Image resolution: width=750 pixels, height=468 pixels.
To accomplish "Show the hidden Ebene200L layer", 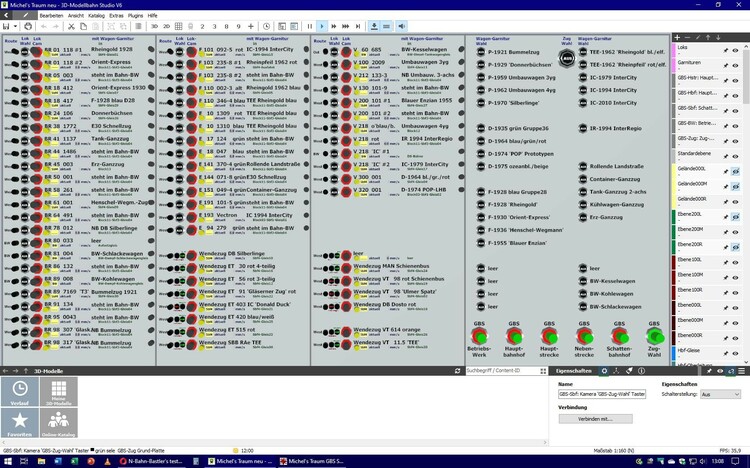I will tap(735, 217).
